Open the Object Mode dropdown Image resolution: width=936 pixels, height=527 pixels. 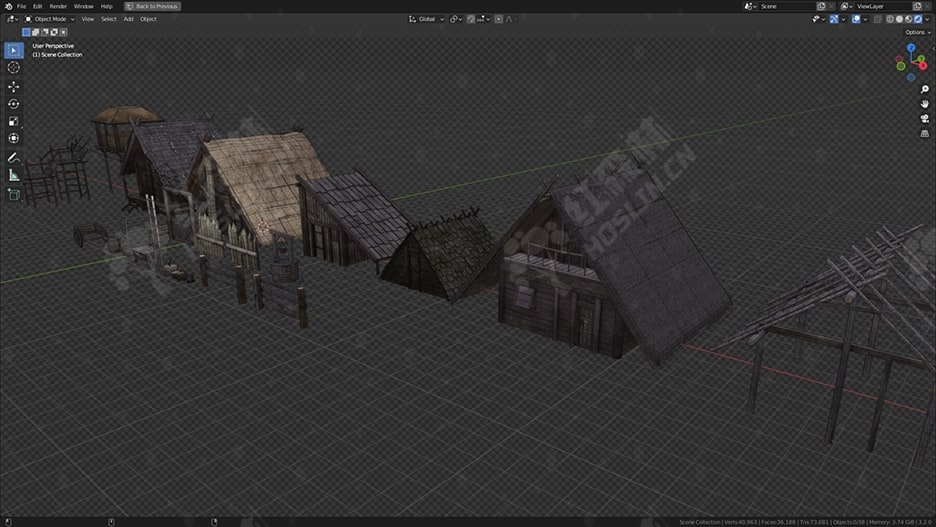pos(50,19)
